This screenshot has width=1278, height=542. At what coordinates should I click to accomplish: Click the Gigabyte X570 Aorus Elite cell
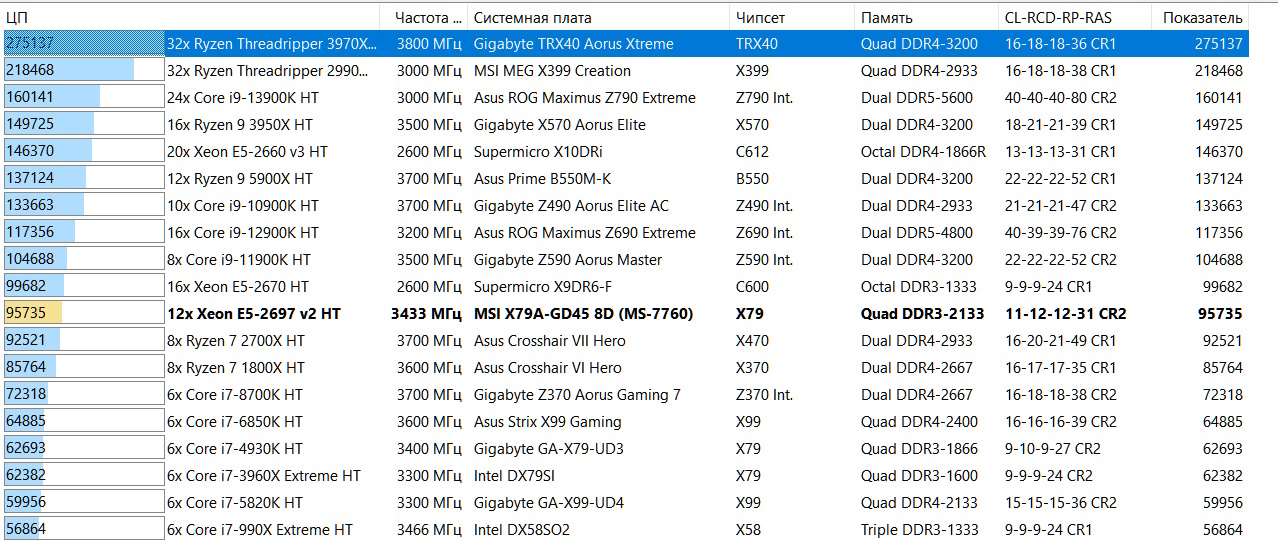coord(559,125)
